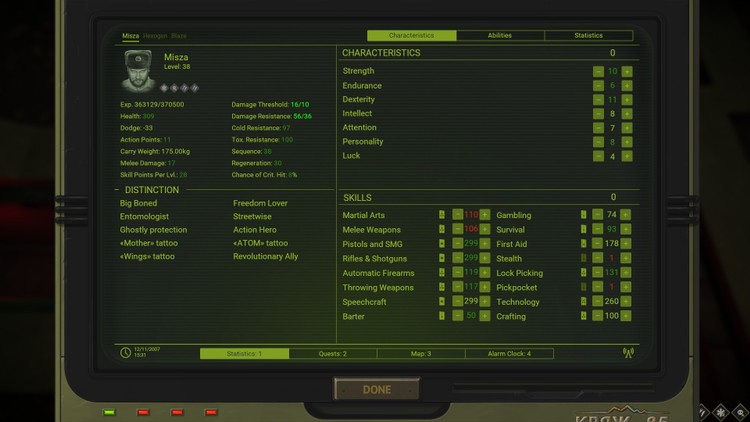Switch to character Hexogen

pyautogui.click(x=155, y=36)
